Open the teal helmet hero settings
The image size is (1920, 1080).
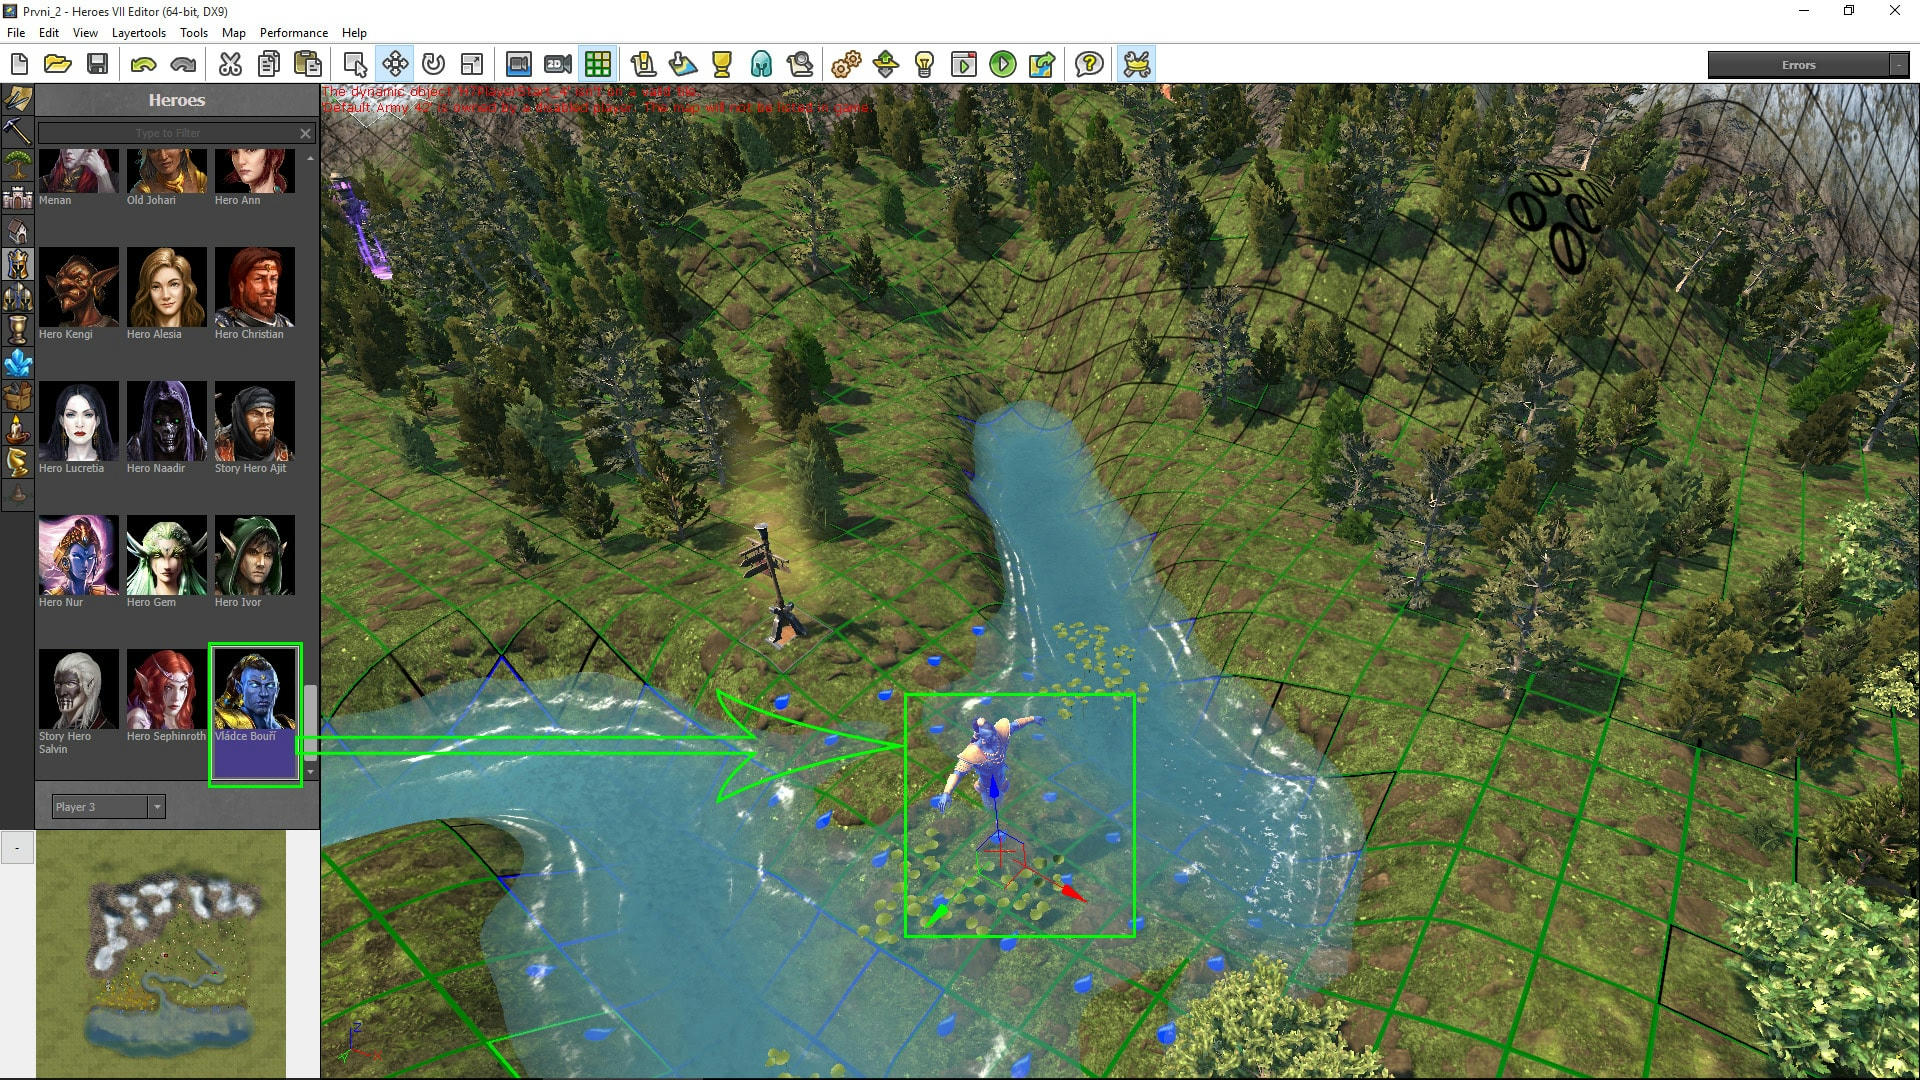tap(761, 65)
